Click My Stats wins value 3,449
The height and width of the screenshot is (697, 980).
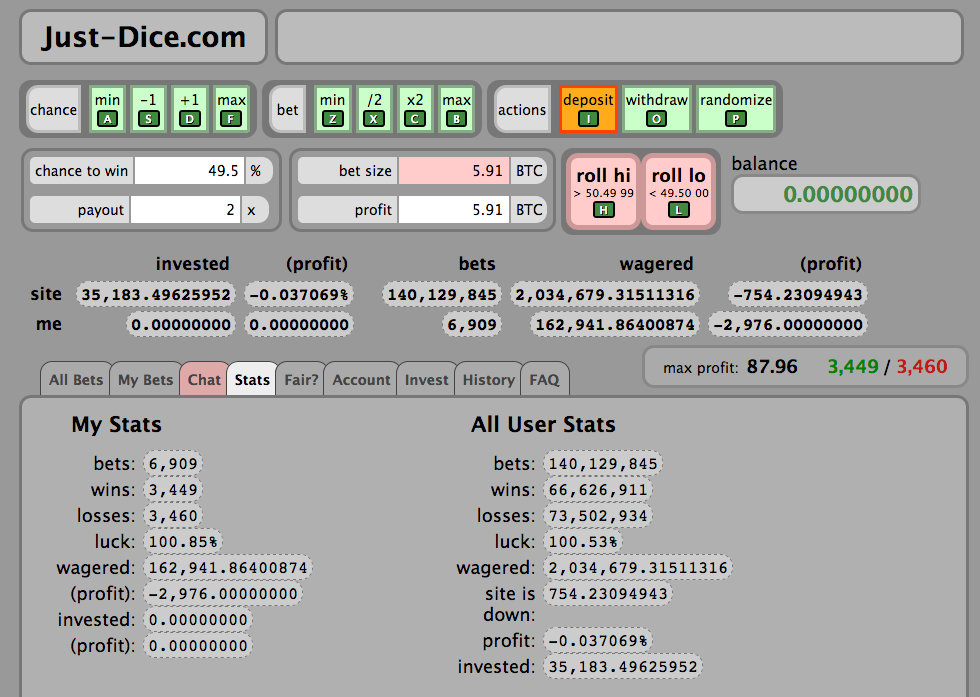[x=173, y=489]
